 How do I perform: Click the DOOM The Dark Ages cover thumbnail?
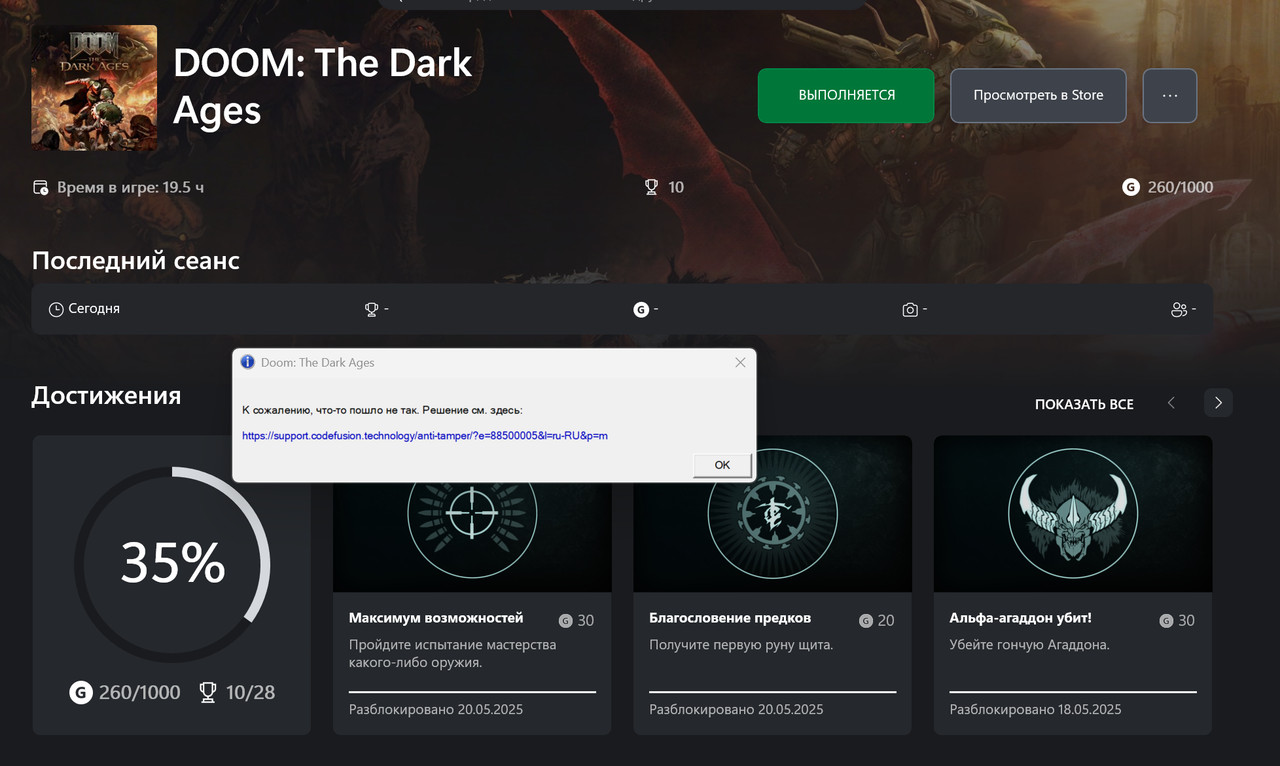point(94,88)
